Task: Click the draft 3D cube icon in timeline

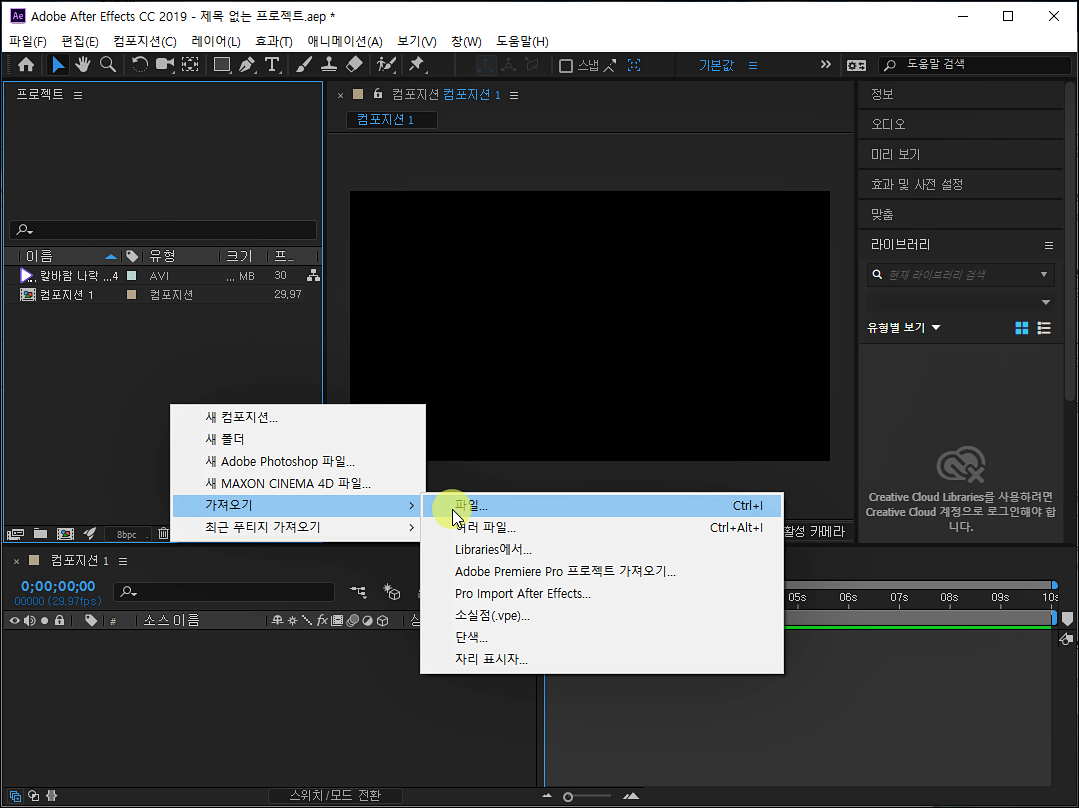Action: [x=392, y=591]
